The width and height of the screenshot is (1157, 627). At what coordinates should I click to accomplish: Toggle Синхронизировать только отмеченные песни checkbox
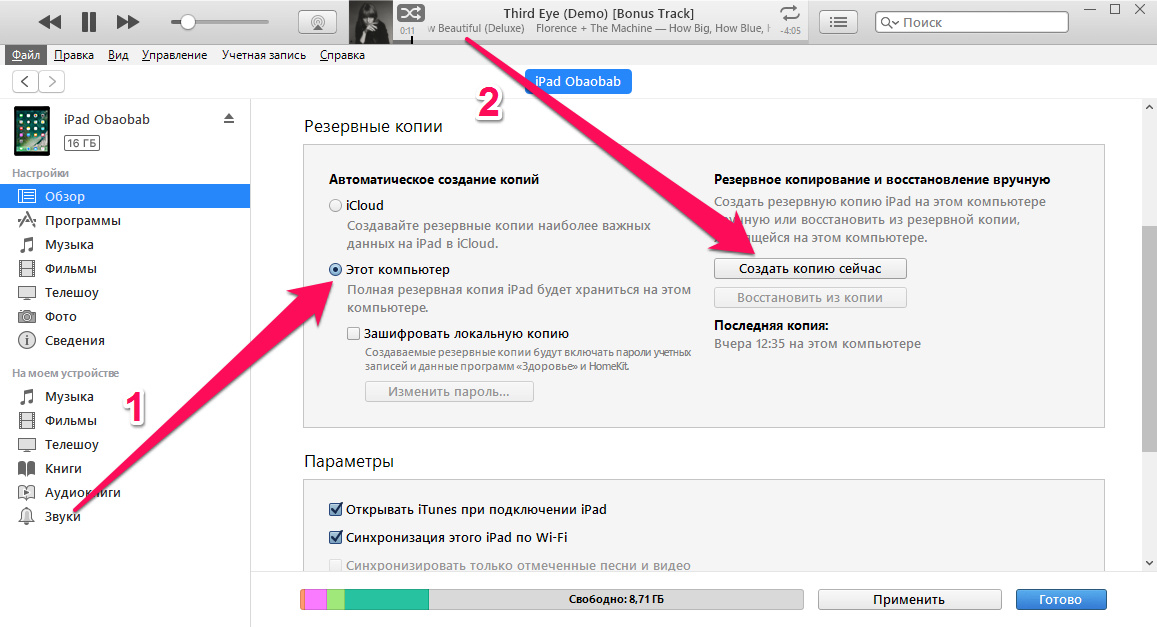click(x=335, y=566)
